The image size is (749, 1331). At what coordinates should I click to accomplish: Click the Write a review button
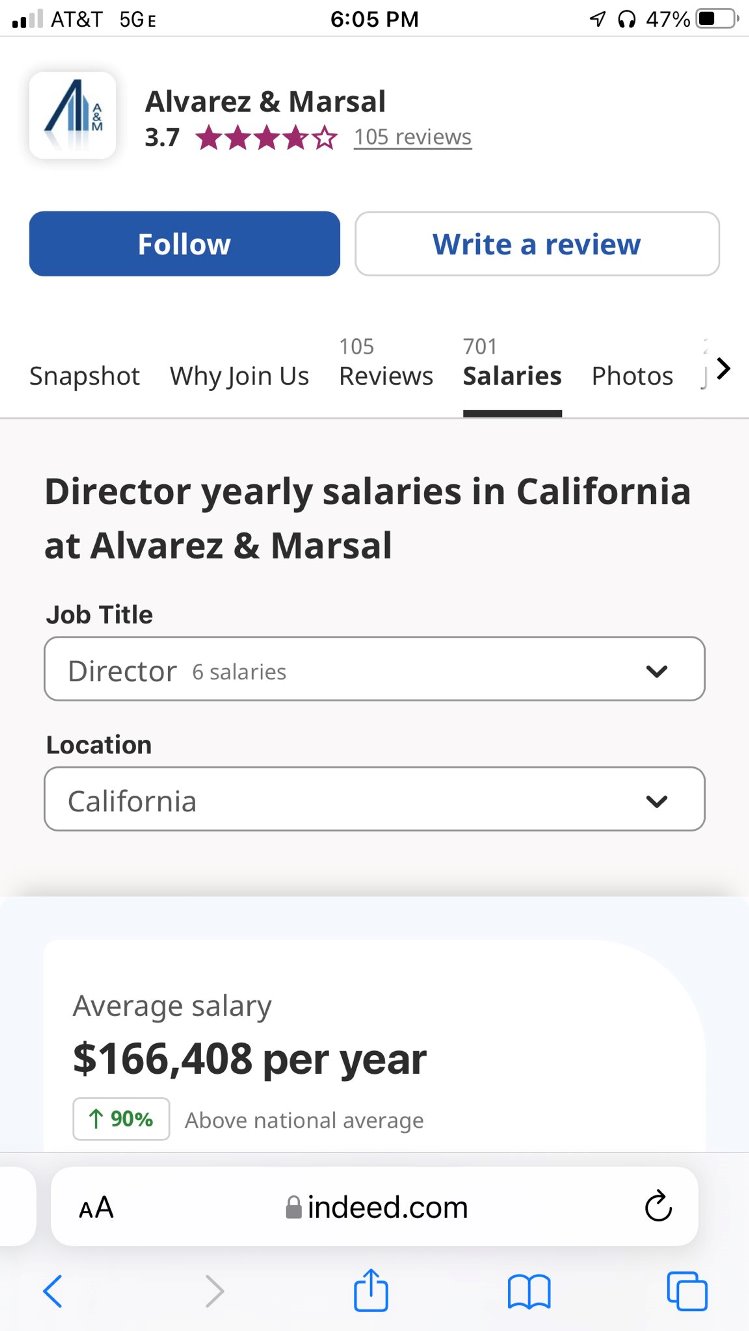pyautogui.click(x=537, y=244)
